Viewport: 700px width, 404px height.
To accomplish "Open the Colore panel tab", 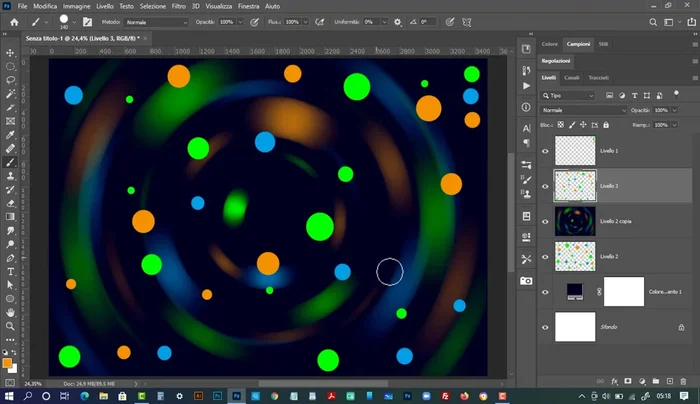I will (x=549, y=44).
